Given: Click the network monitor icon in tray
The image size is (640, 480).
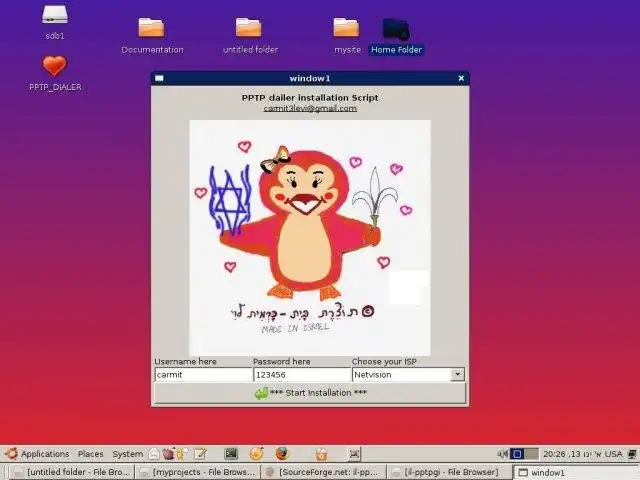Looking at the screenshot, I should [633, 454].
